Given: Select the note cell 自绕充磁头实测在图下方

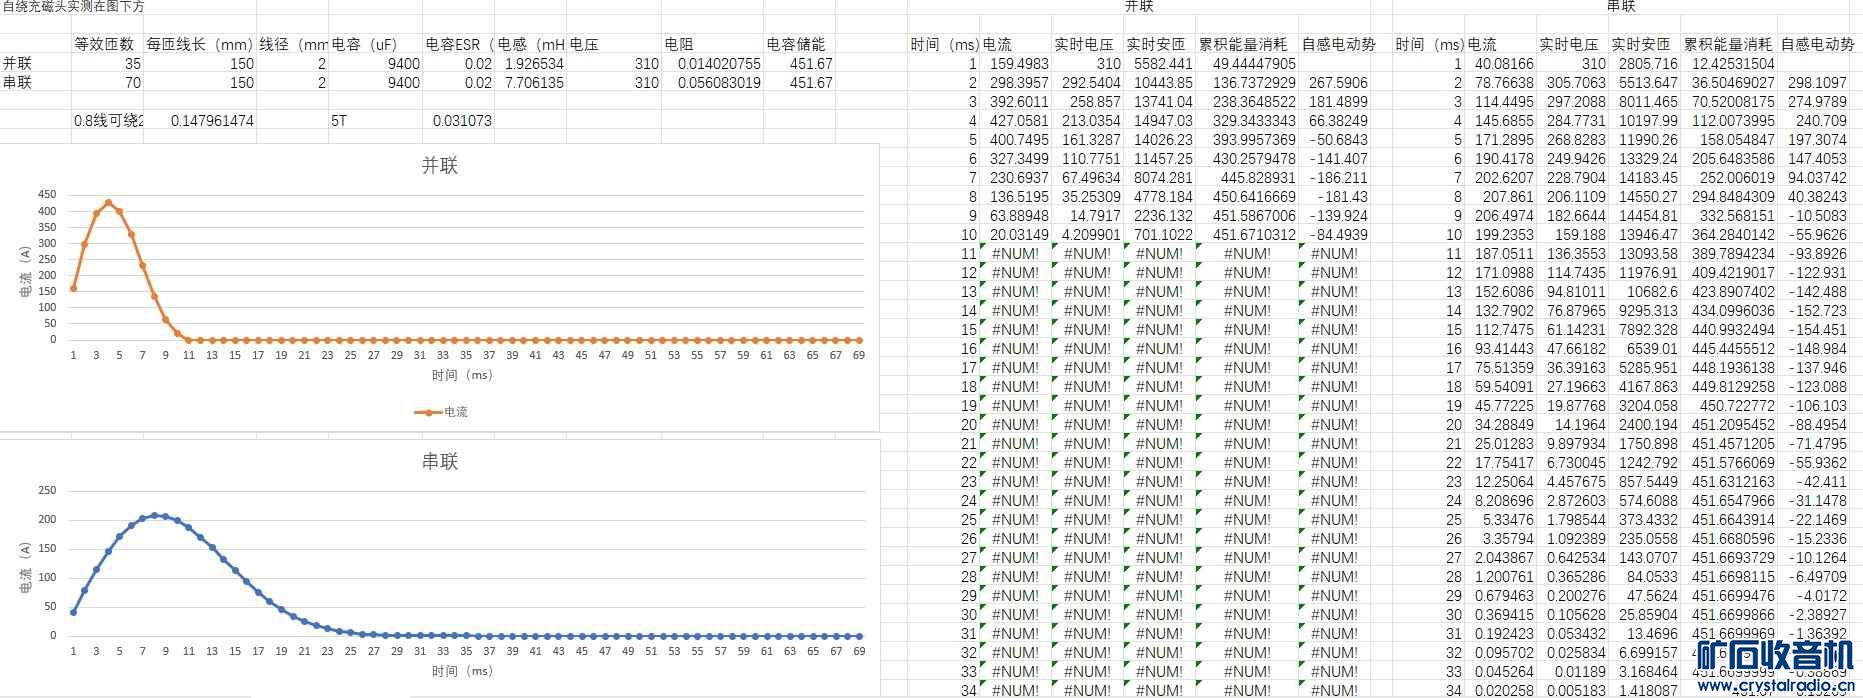Looking at the screenshot, I should coord(74,6).
